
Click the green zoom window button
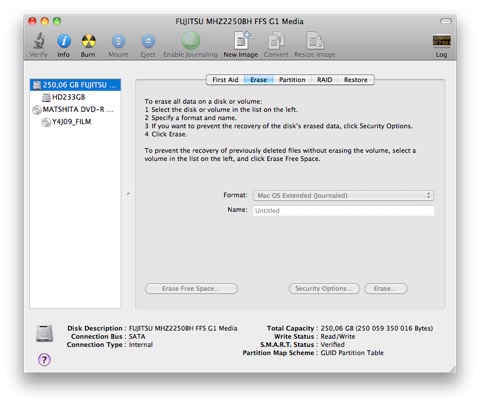pos(57,21)
